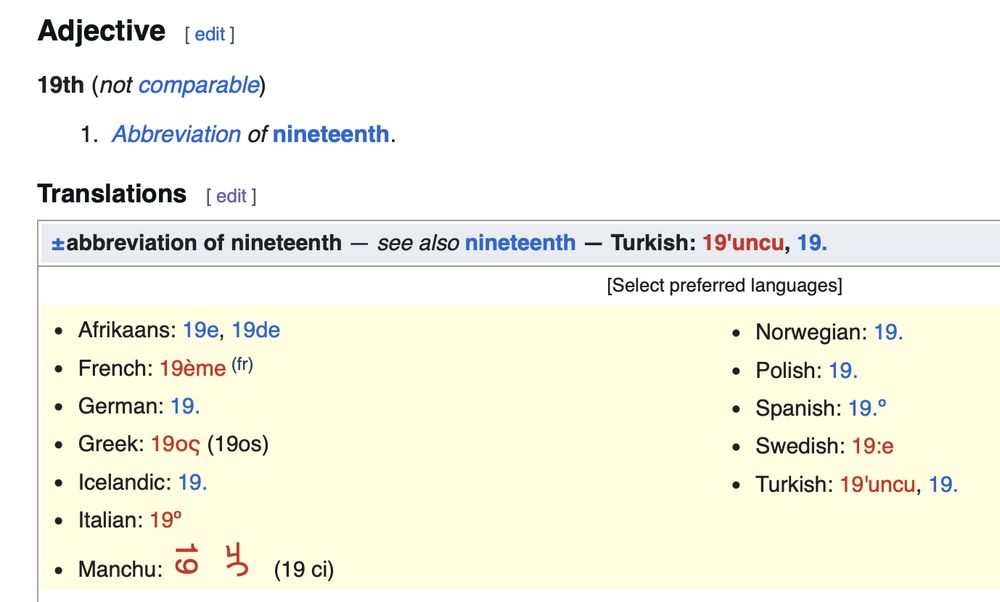Image resolution: width=1000 pixels, height=602 pixels.
Task: Click the superscript (fr) link
Action: click(x=242, y=364)
